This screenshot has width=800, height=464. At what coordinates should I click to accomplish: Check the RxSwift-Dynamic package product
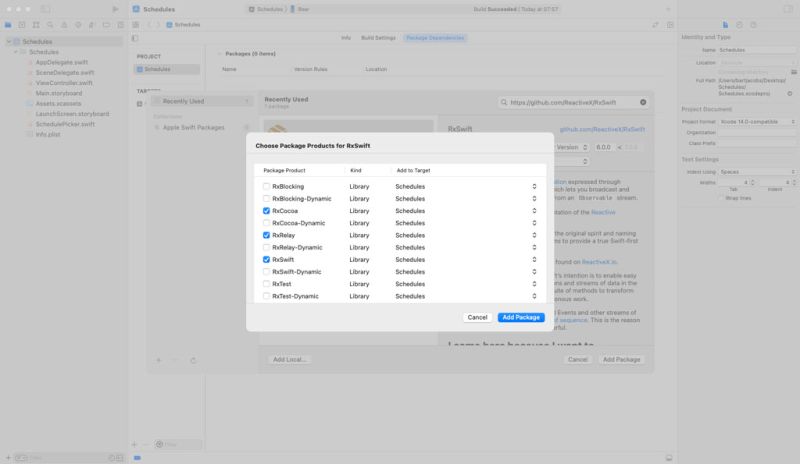coord(266,272)
